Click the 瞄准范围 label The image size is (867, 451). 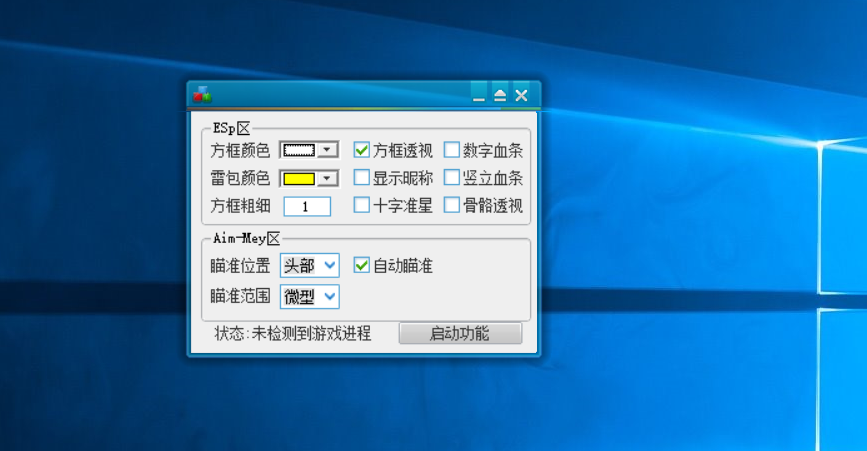240,296
